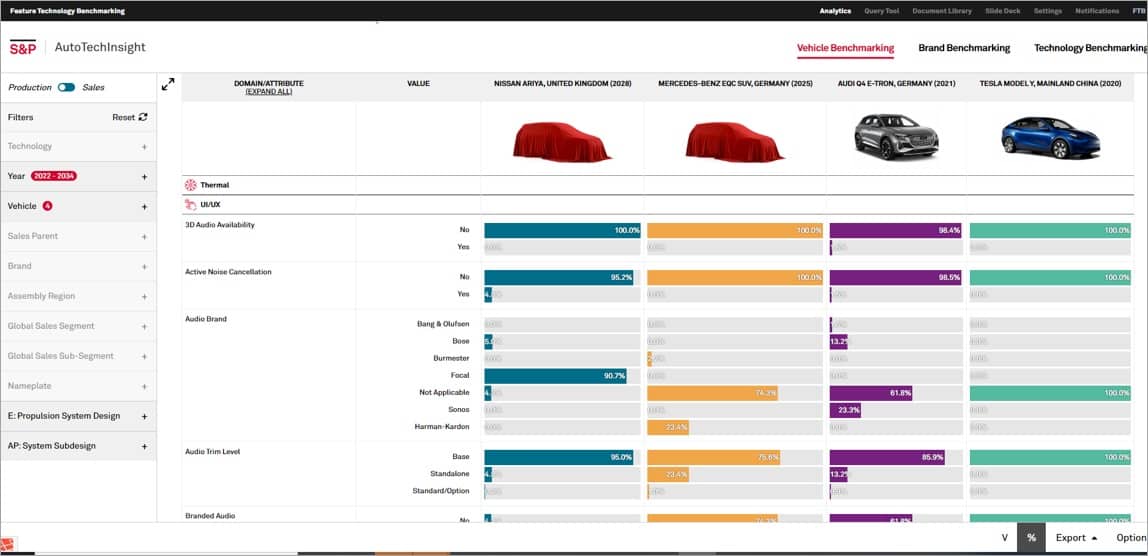Click the UI/UX domain touch icon

190,205
